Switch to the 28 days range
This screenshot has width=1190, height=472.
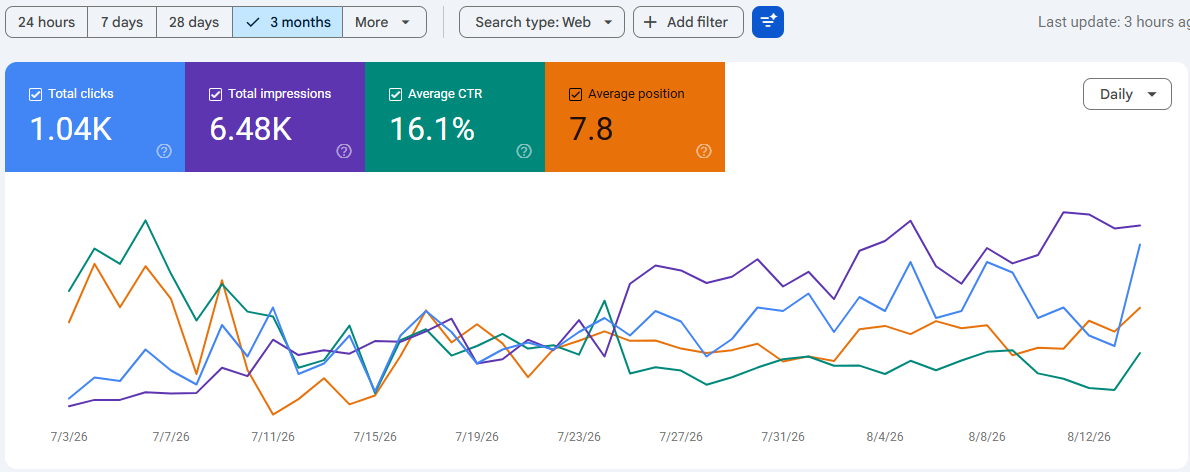(x=194, y=22)
